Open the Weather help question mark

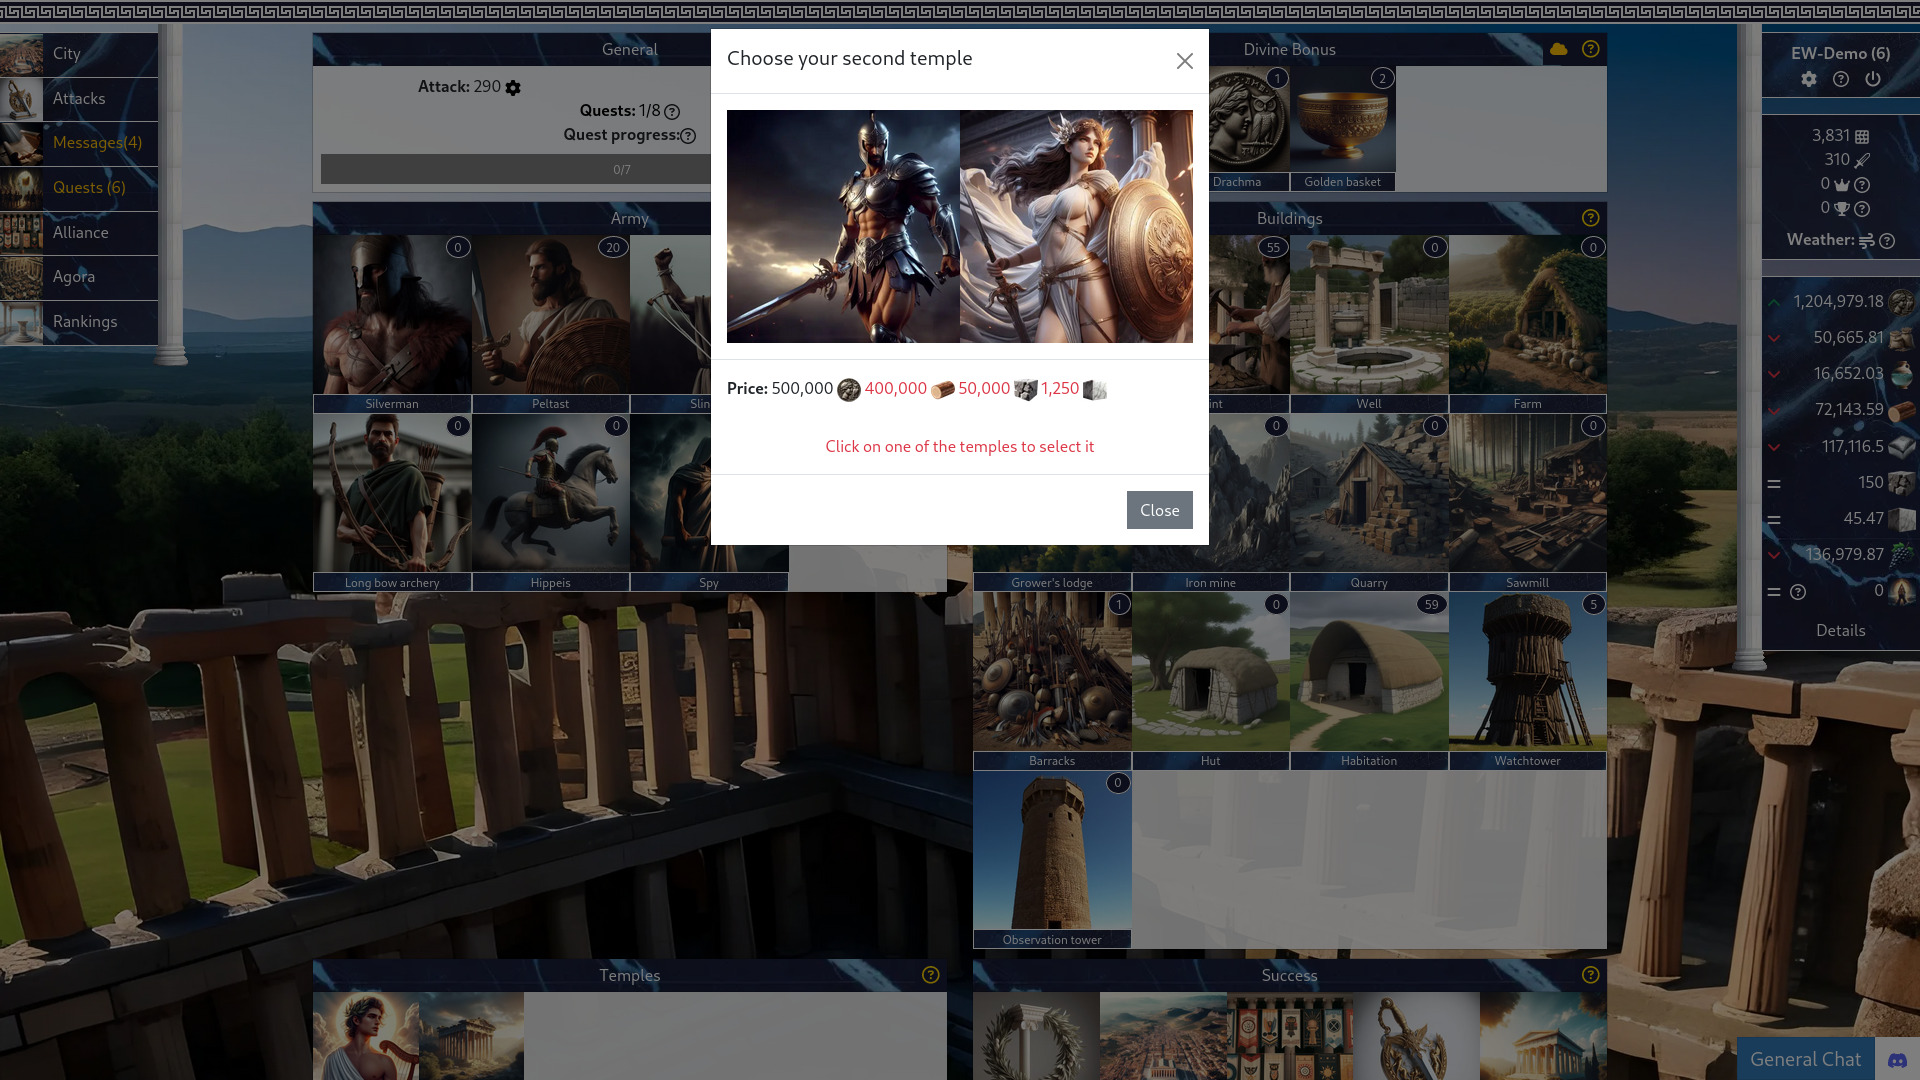(x=1887, y=241)
